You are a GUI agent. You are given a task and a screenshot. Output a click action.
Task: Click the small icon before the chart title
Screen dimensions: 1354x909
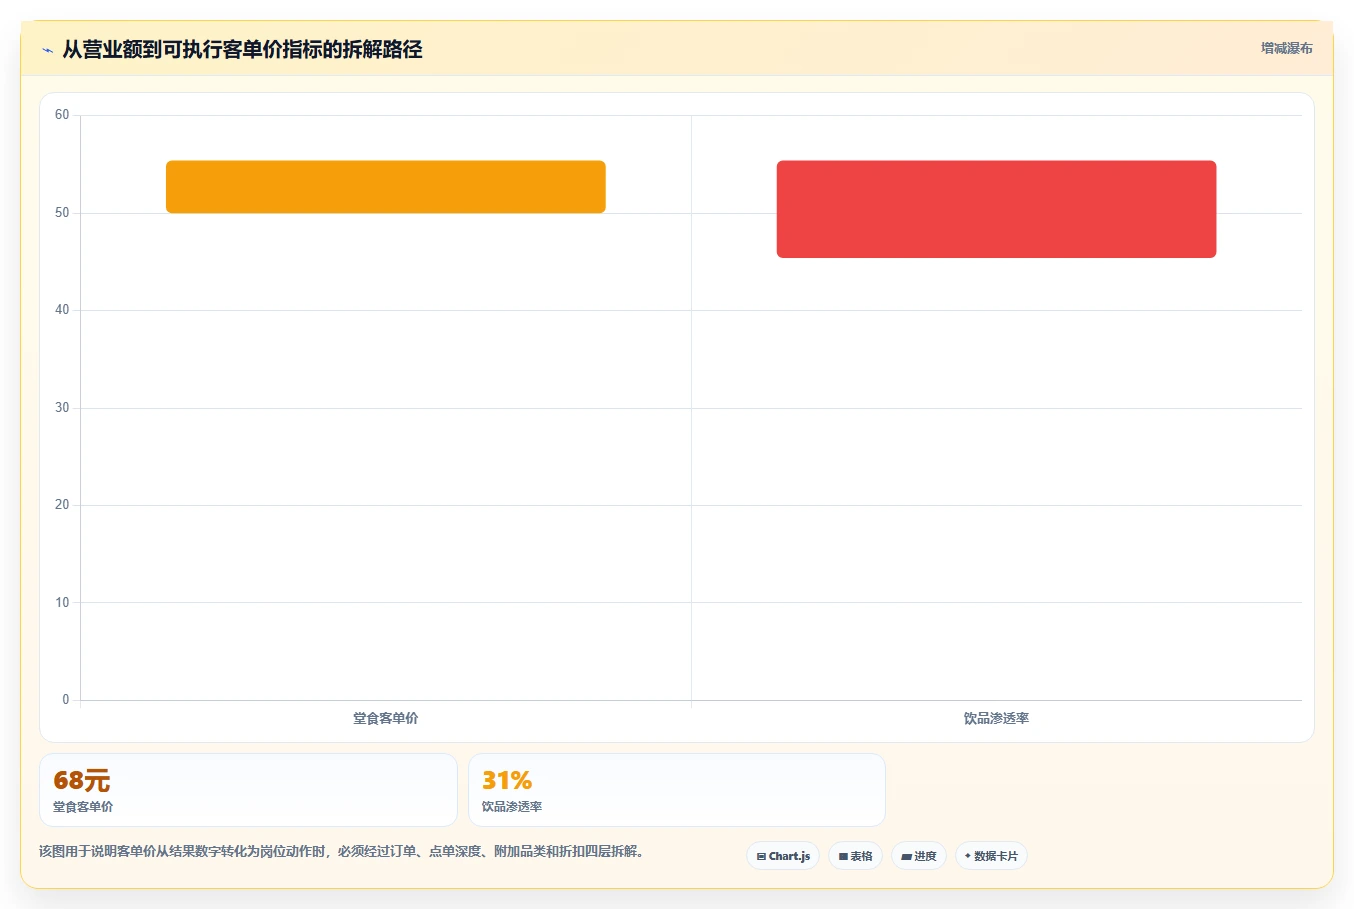coord(47,50)
